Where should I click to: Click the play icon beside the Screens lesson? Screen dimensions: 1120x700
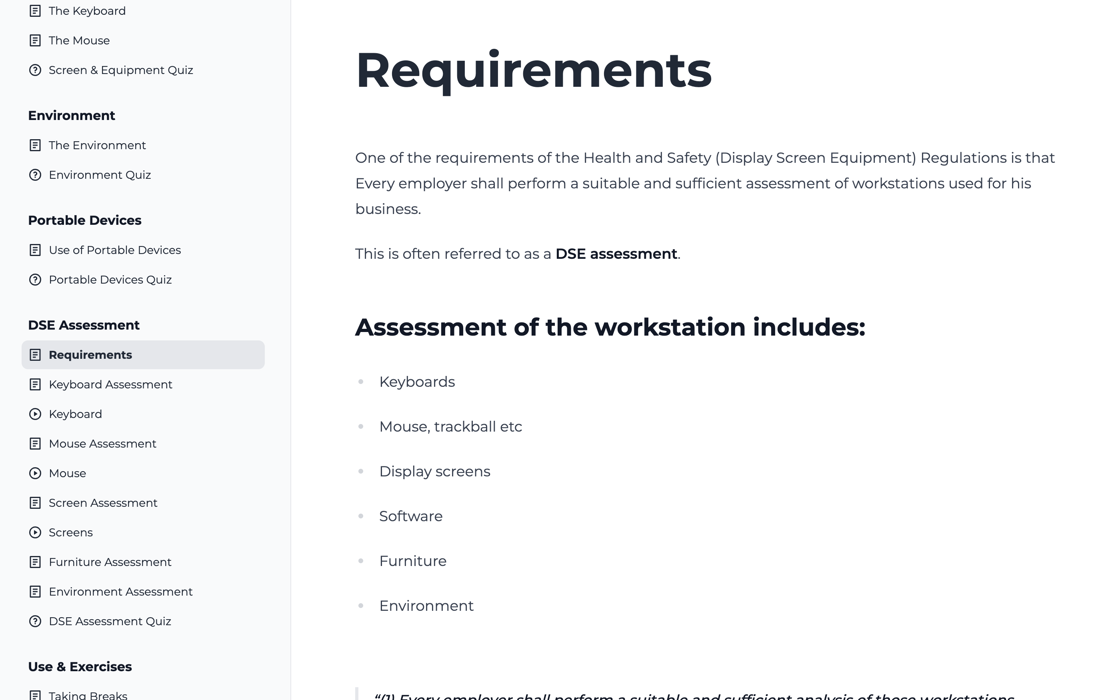34,532
